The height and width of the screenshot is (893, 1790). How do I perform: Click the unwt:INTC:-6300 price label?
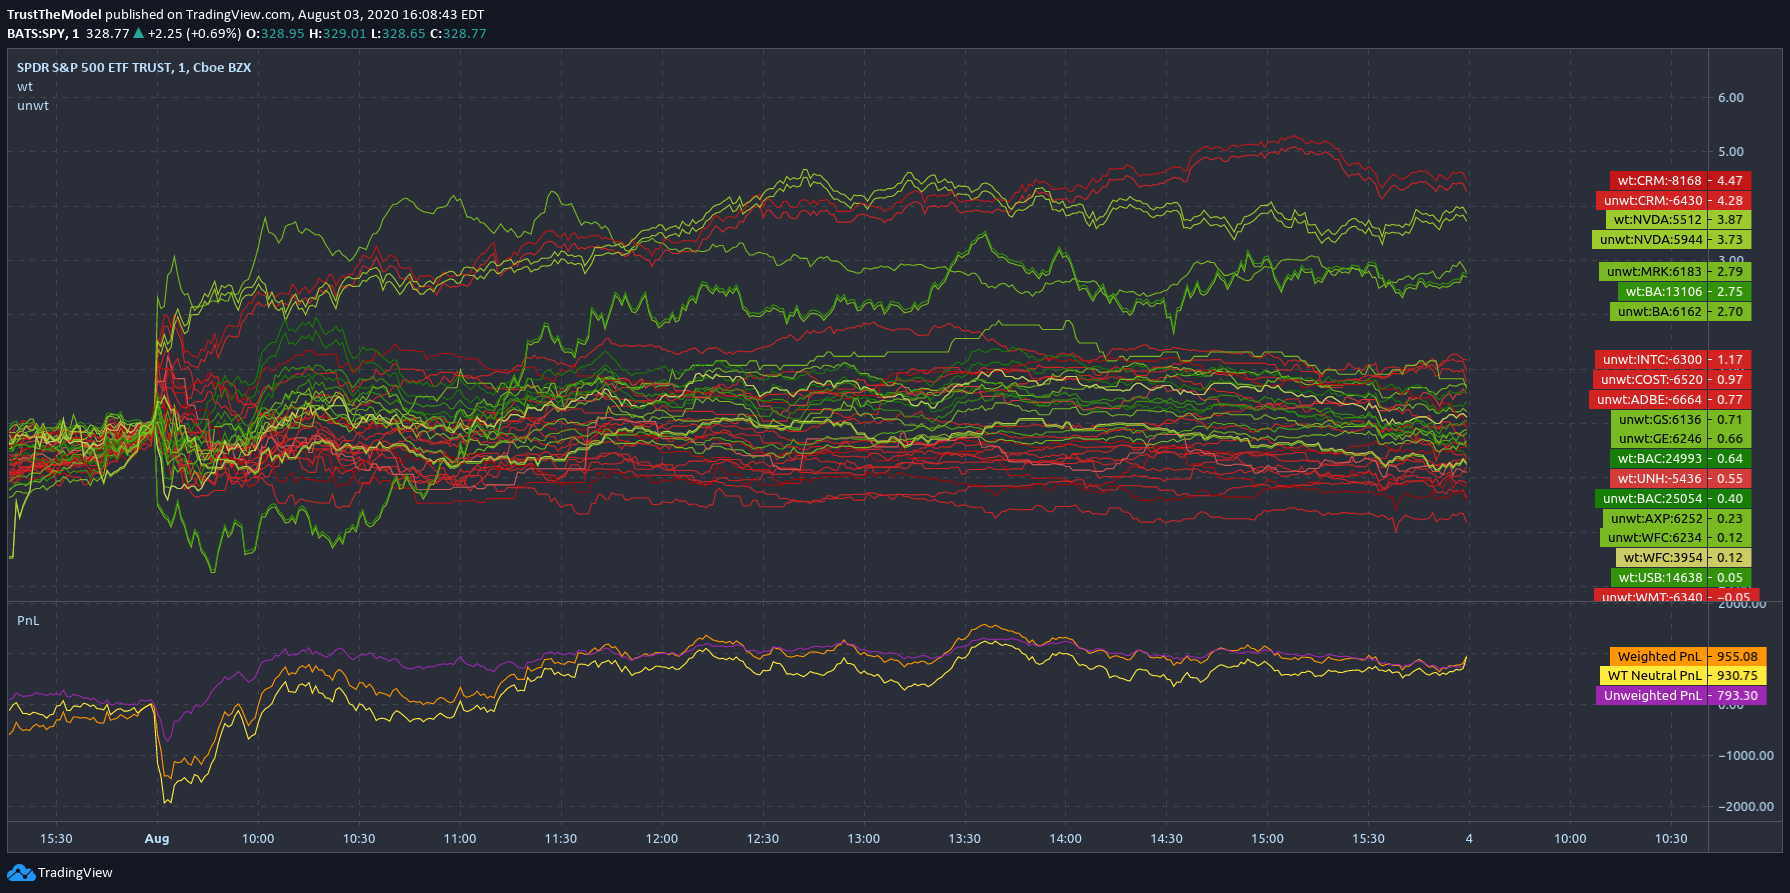1673,360
